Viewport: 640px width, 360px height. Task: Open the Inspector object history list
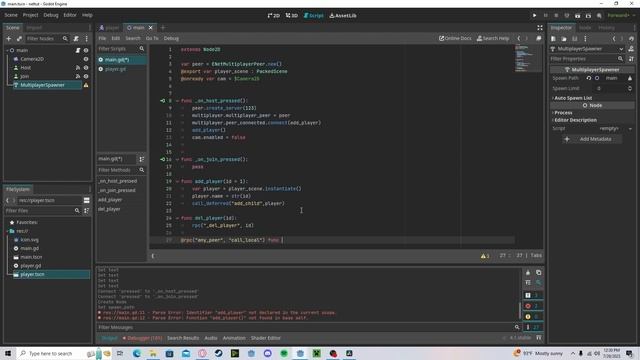point(631,39)
